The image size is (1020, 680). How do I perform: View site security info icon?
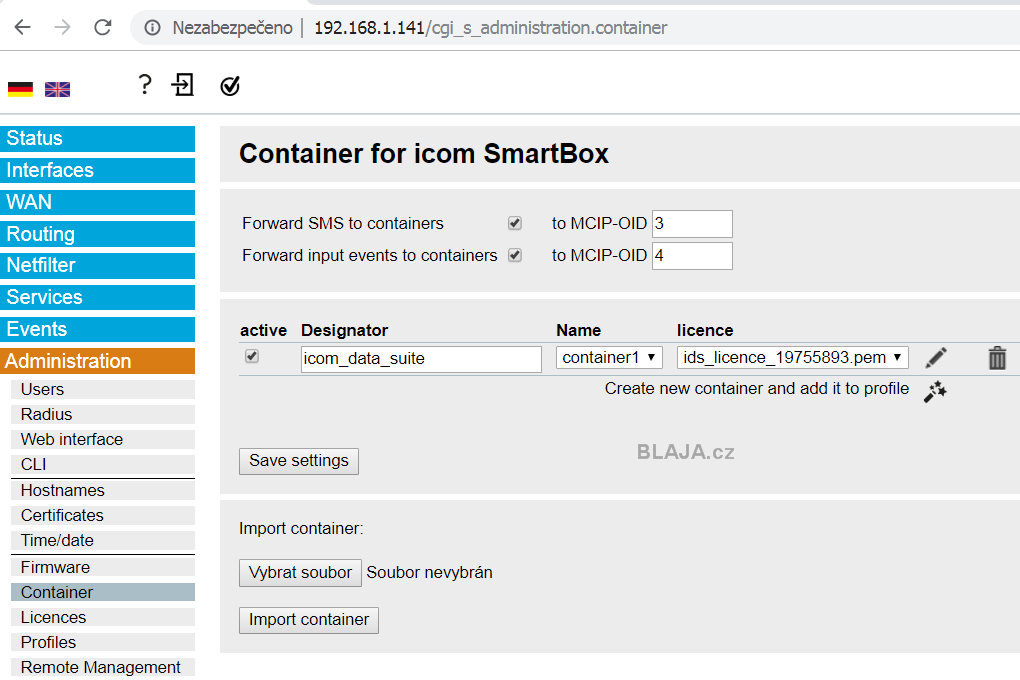point(152,27)
